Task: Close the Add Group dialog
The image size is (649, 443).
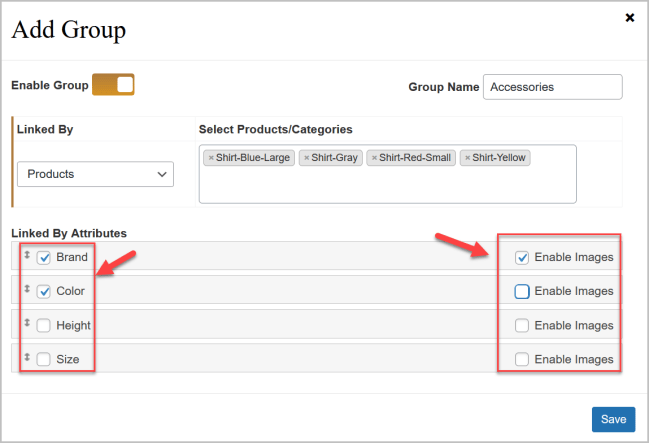Action: [x=630, y=17]
